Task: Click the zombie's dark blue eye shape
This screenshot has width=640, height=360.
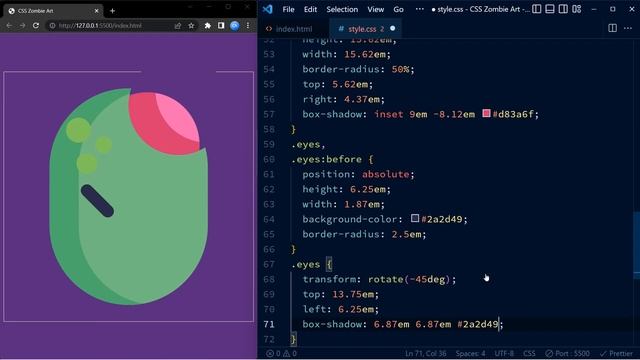Action: (x=97, y=201)
